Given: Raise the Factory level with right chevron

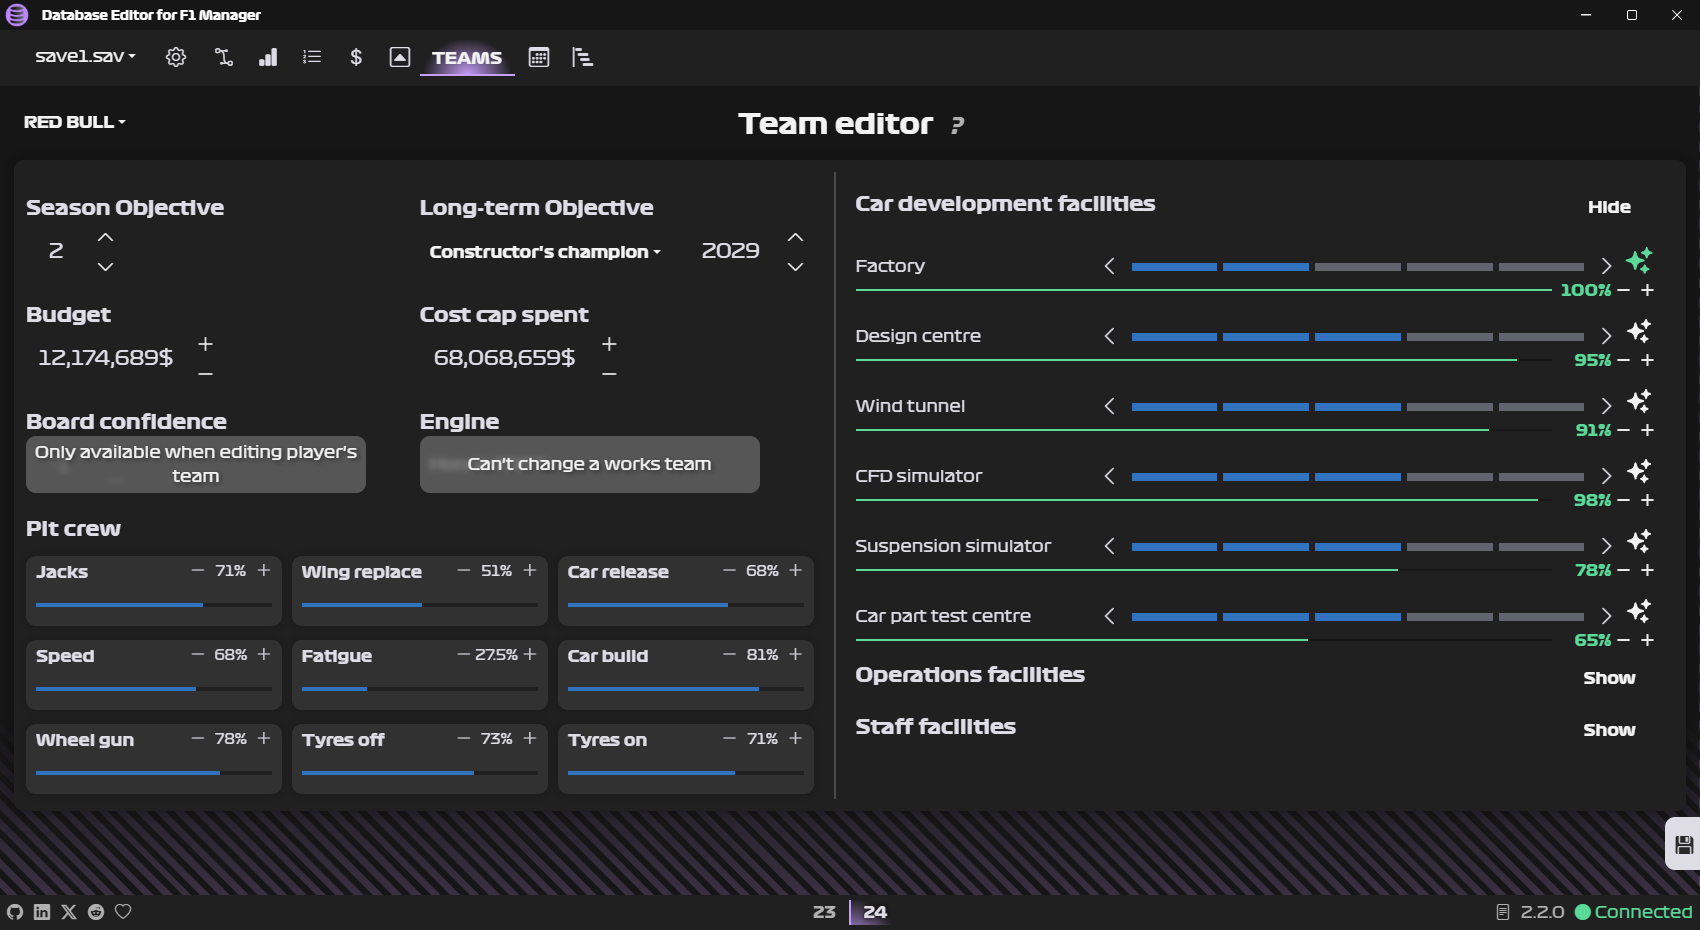Looking at the screenshot, I should tap(1606, 266).
